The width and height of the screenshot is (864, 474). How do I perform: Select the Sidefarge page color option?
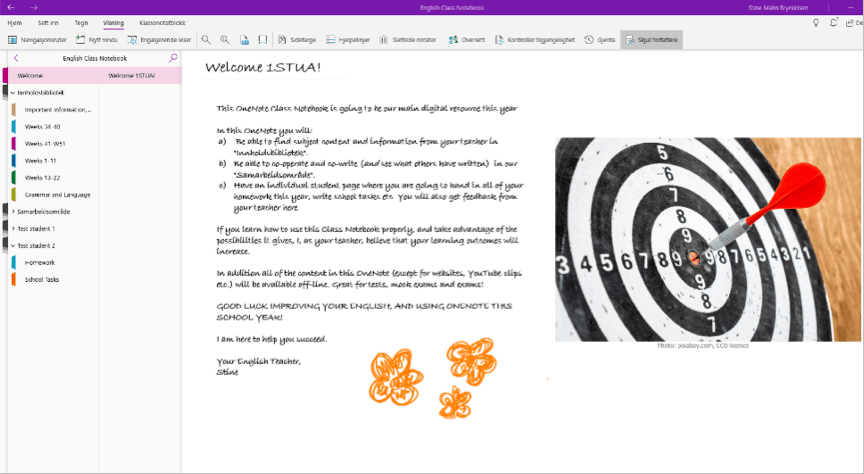click(x=297, y=40)
